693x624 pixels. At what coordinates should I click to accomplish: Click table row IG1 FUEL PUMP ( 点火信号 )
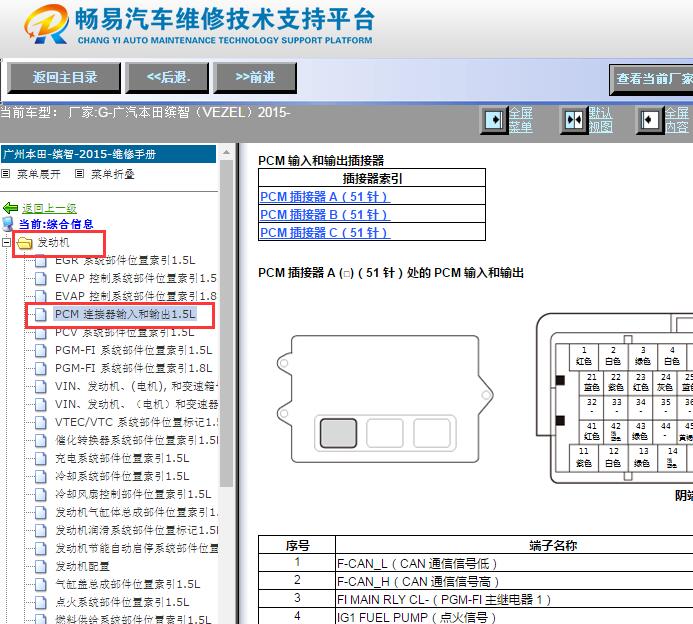tap(476, 617)
